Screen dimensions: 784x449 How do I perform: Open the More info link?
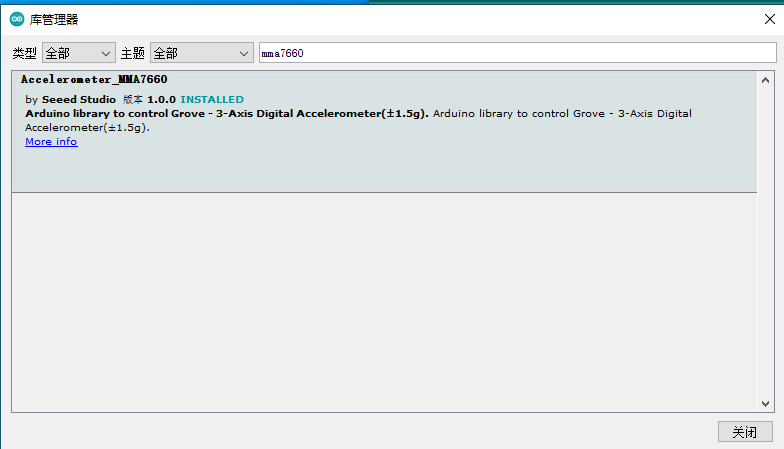click(51, 142)
